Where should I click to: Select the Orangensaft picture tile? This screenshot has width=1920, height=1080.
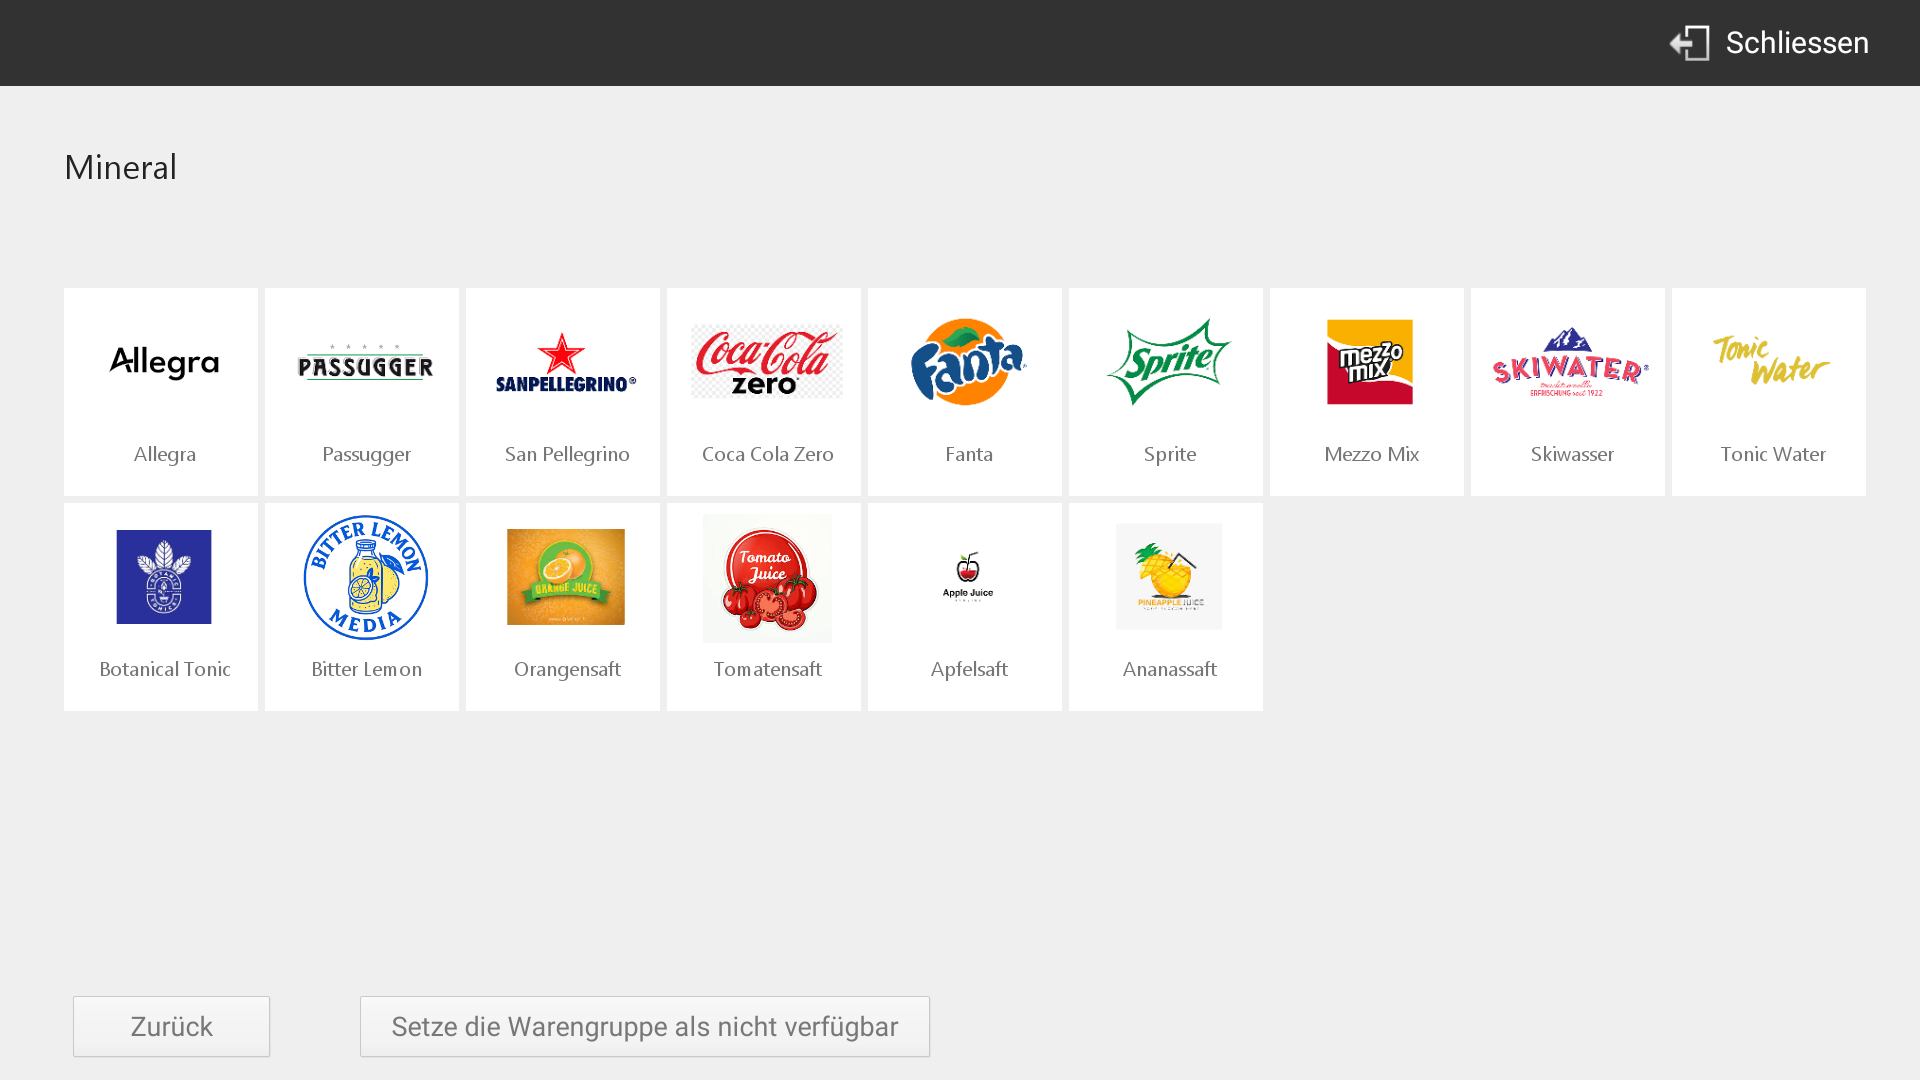pos(563,607)
